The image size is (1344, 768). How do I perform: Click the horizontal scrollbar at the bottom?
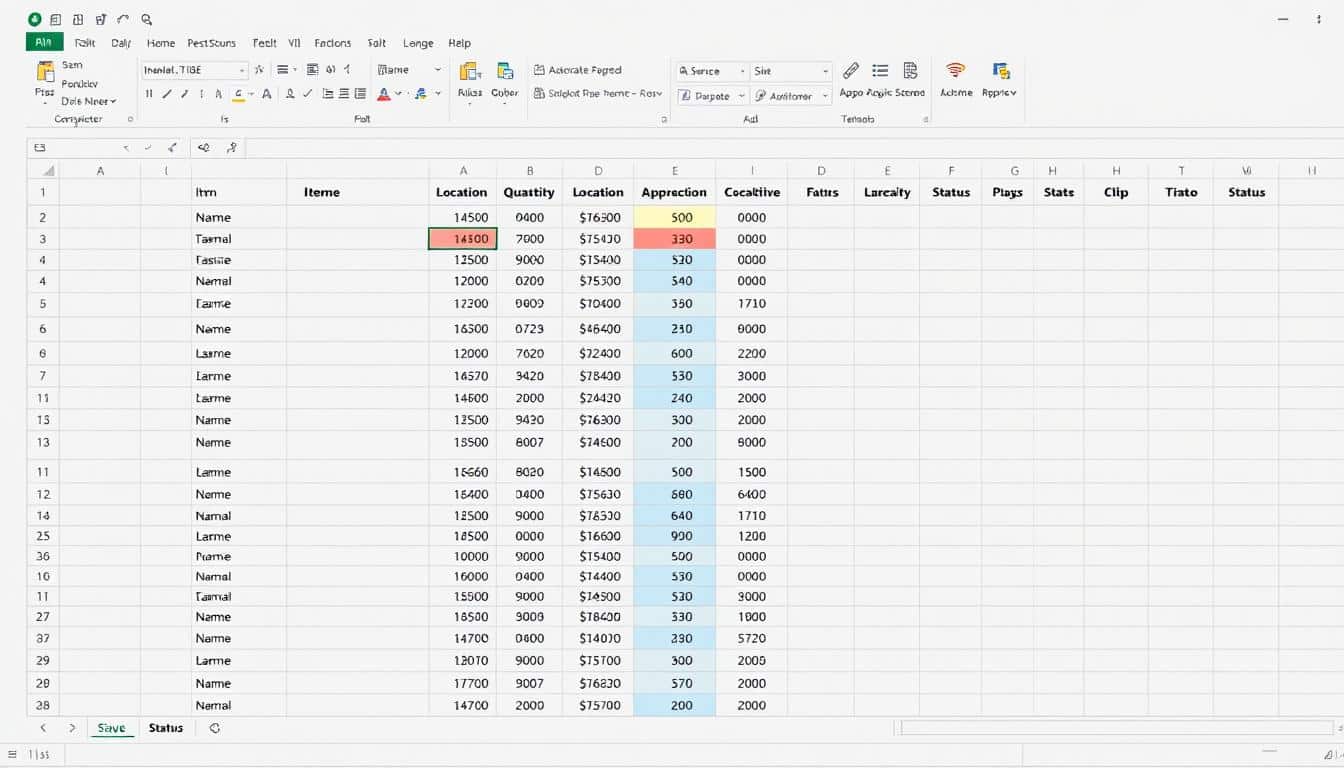click(x=1117, y=728)
